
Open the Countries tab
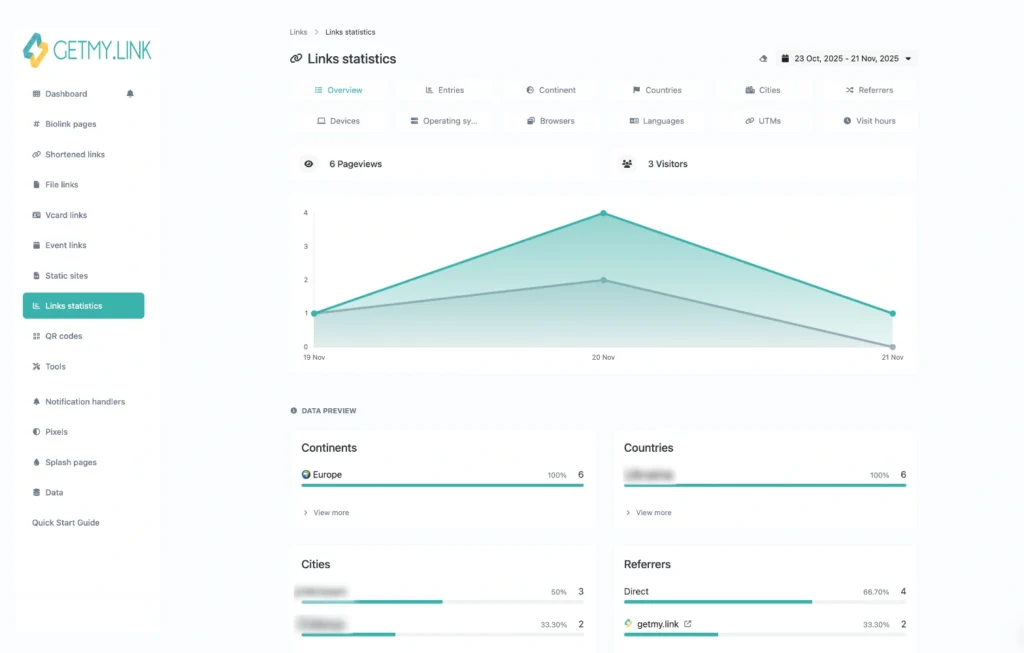point(657,90)
